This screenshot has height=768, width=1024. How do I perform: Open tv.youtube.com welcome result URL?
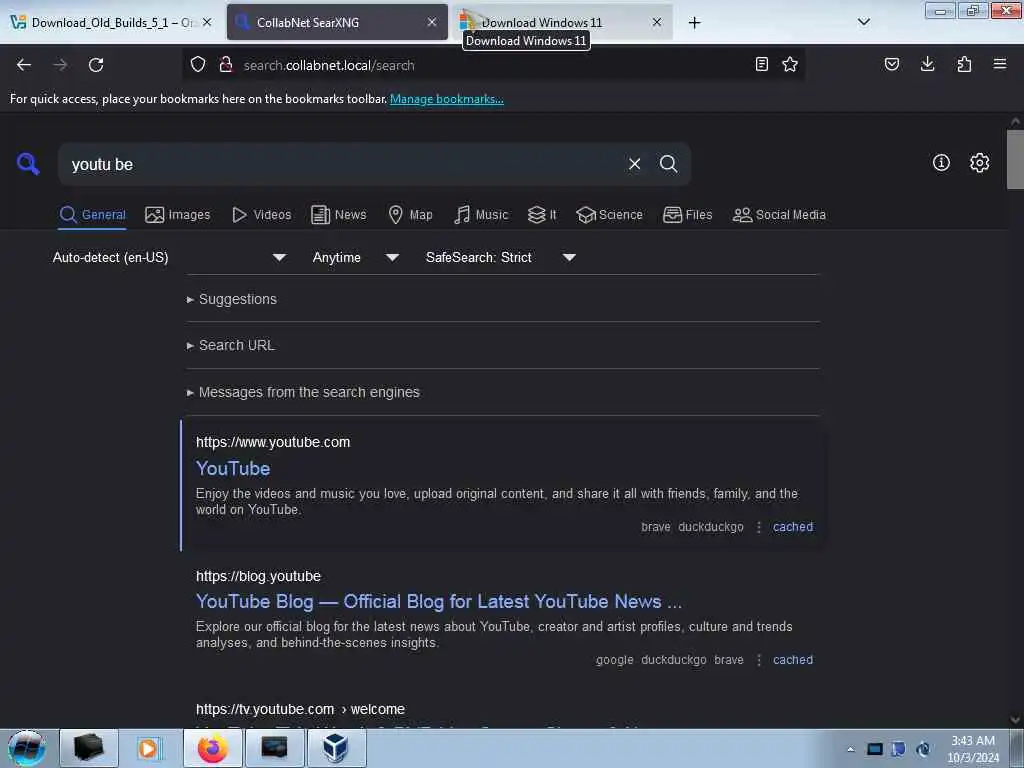(x=300, y=709)
